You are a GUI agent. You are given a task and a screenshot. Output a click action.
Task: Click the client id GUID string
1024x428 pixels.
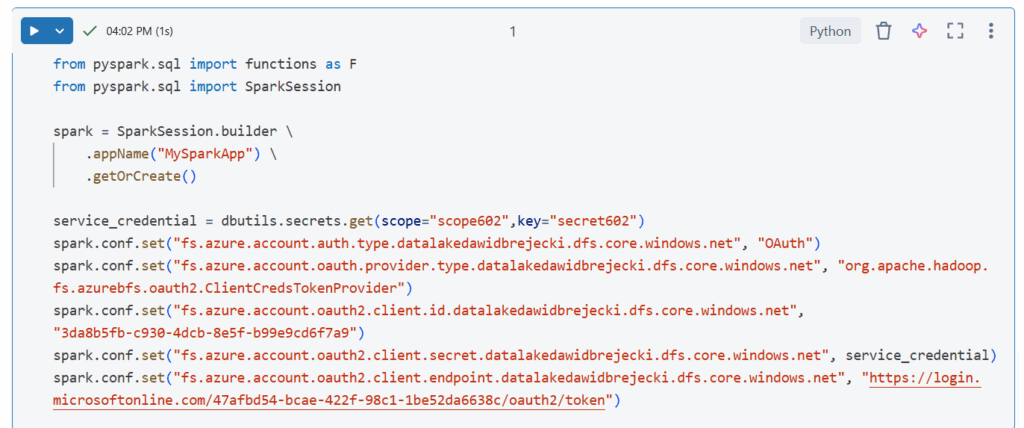[210, 331]
